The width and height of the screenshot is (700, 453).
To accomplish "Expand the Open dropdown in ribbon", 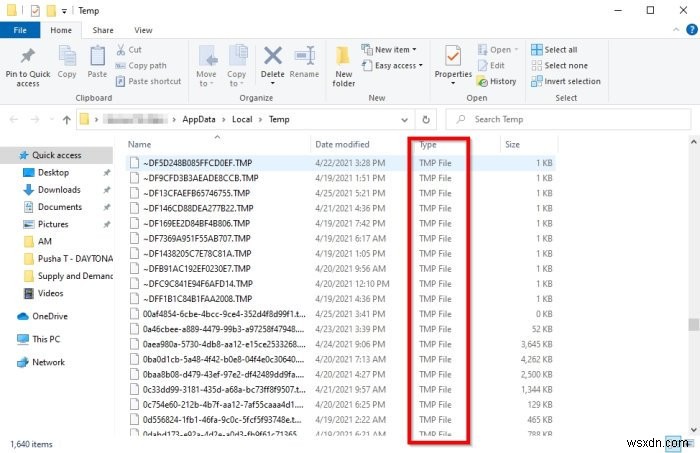I will coord(498,50).
